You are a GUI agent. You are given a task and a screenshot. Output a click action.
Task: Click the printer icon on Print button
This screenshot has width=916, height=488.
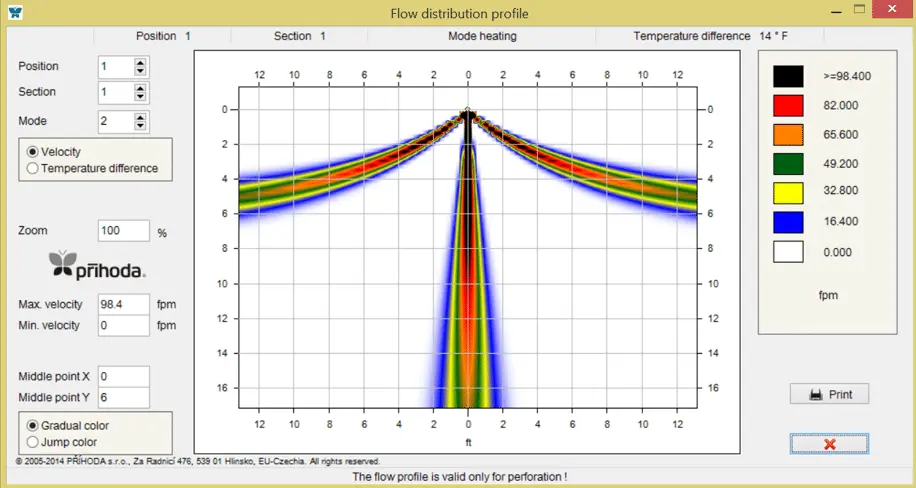[816, 395]
